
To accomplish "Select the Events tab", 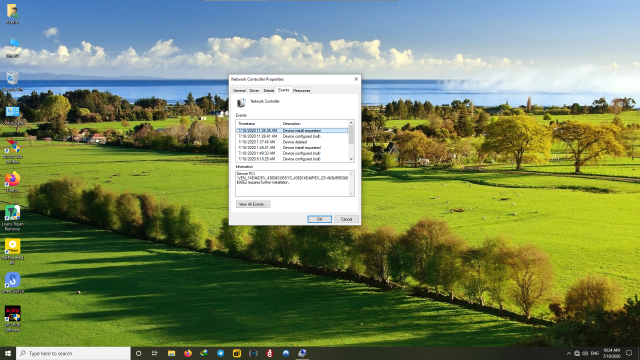I will coord(283,90).
